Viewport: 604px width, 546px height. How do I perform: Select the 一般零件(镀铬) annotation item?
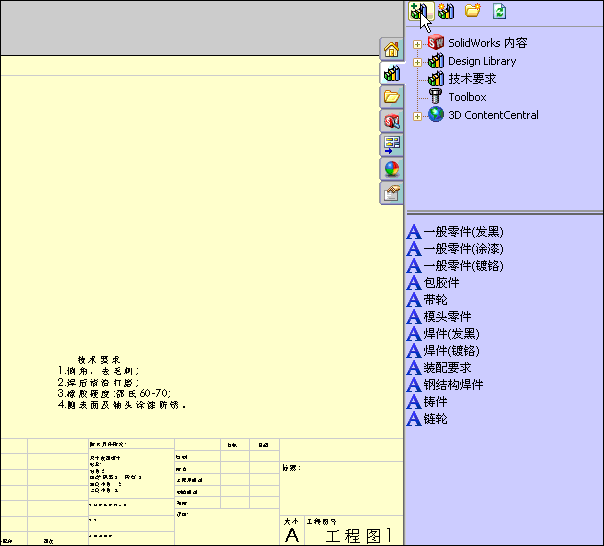[455, 266]
